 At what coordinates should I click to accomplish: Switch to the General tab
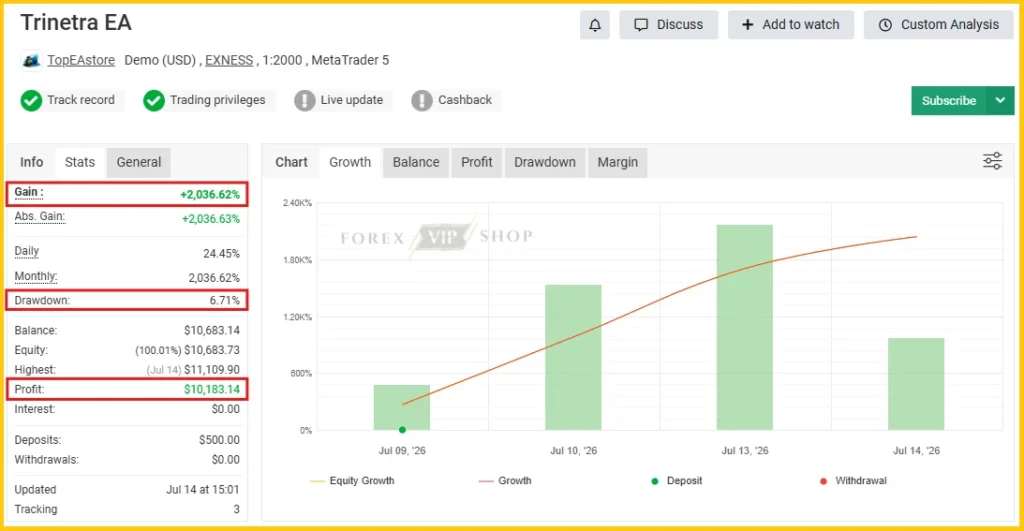[x=138, y=162]
